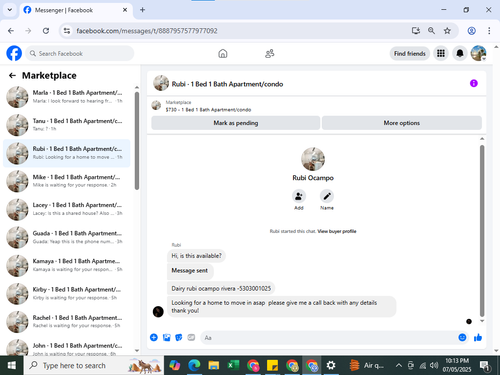Open Kirby conversation in the list

click(67, 294)
